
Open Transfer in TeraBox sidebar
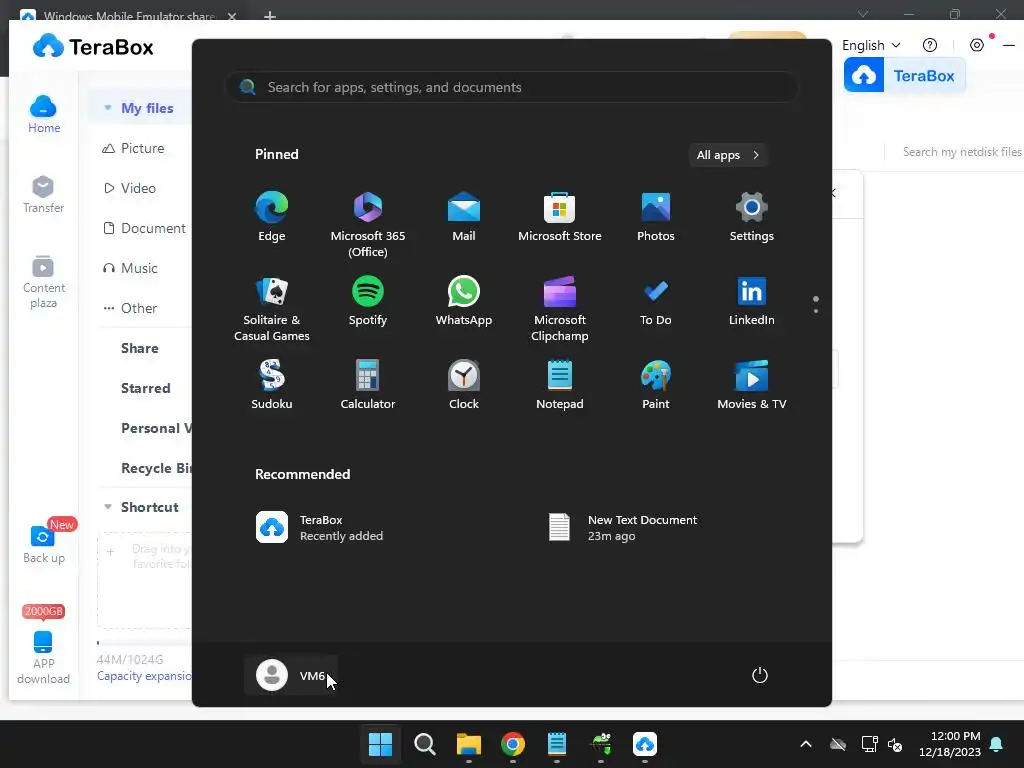coord(44,195)
